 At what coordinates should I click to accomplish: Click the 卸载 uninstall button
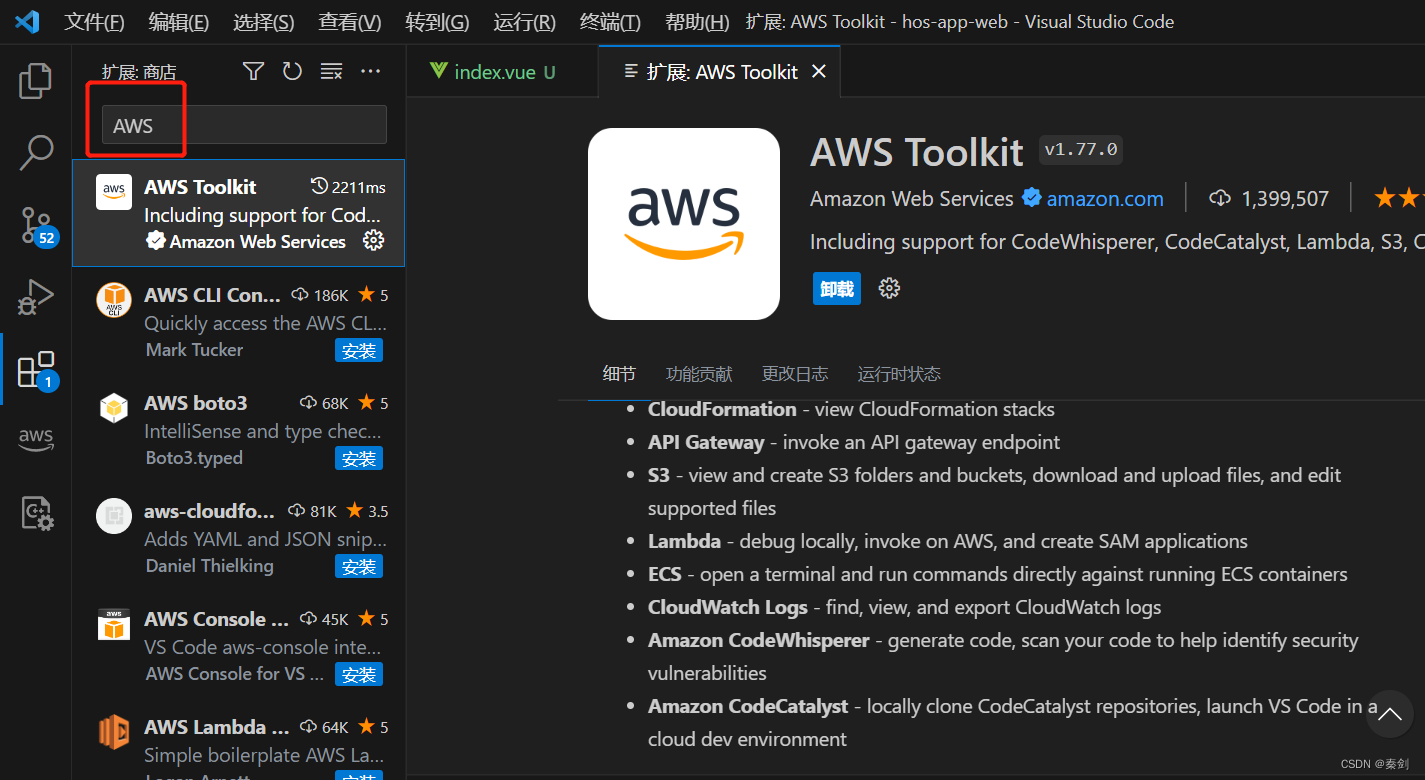pyautogui.click(x=837, y=289)
